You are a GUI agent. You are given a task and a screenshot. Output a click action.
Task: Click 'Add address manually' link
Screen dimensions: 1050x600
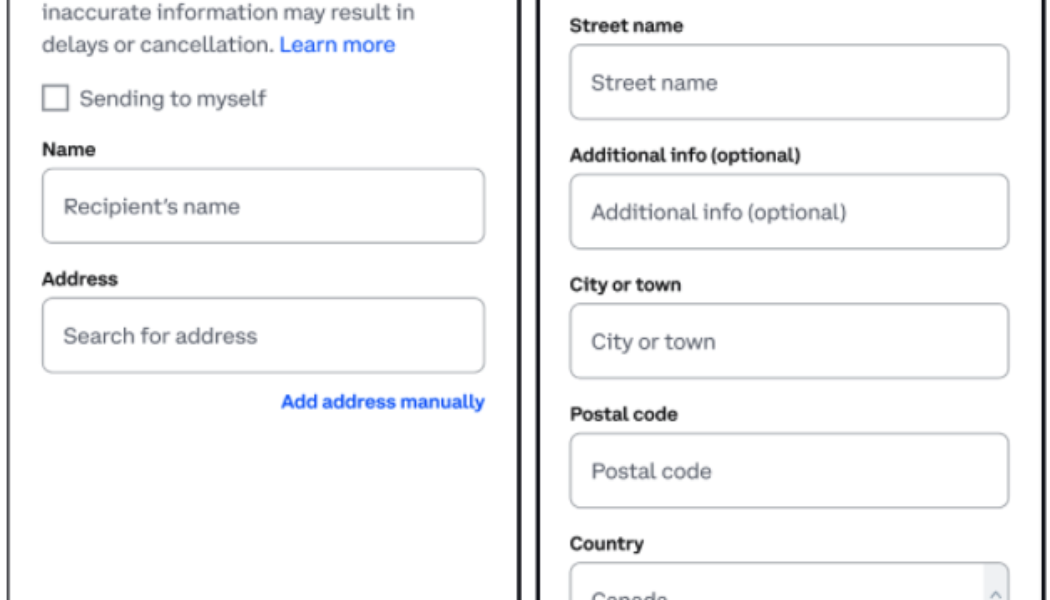(x=382, y=402)
